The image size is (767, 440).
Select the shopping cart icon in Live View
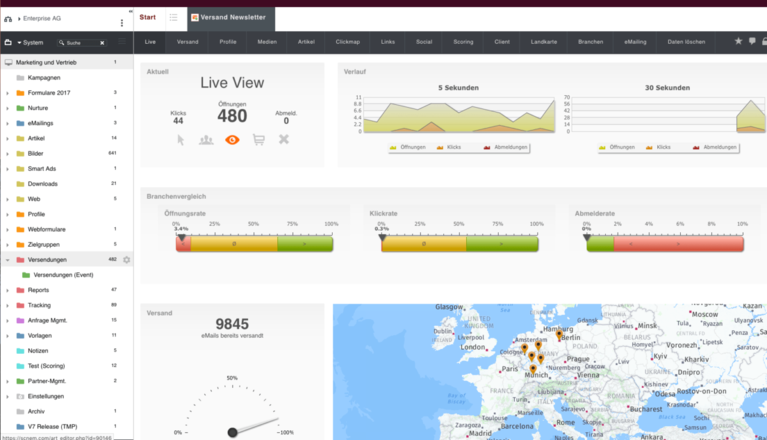[x=259, y=140]
